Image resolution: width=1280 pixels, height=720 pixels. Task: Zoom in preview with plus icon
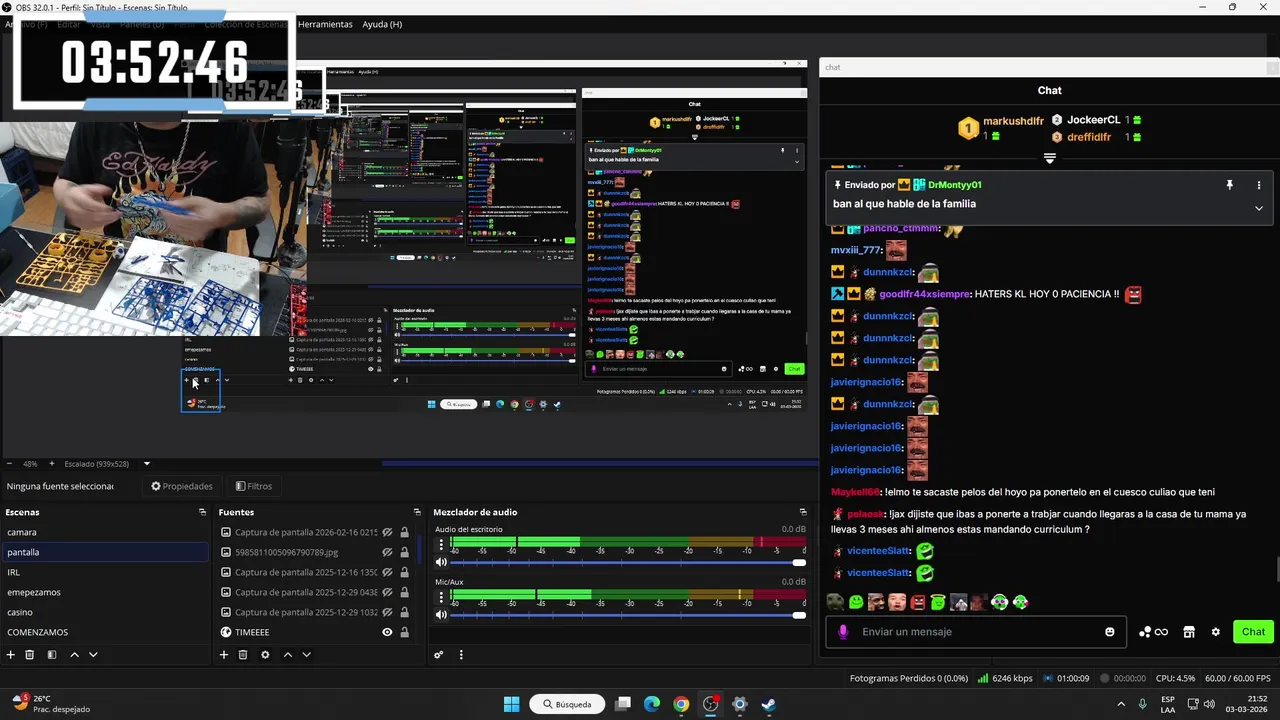pyautogui.click(x=52, y=464)
